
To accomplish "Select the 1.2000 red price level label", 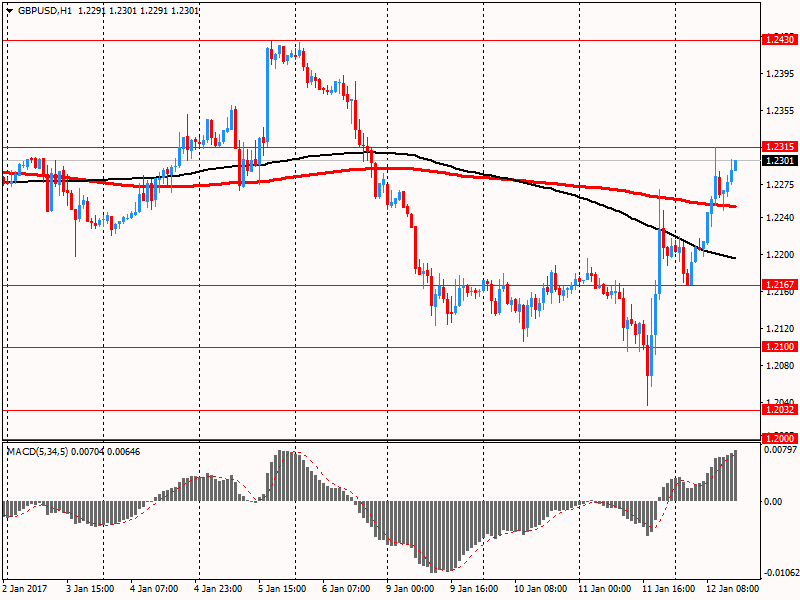I will tap(780, 438).
